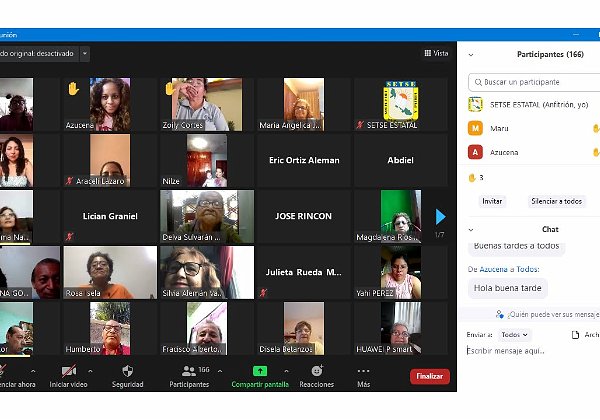
Task: Select Delva Sulvarán video tile
Action: (x=207, y=216)
